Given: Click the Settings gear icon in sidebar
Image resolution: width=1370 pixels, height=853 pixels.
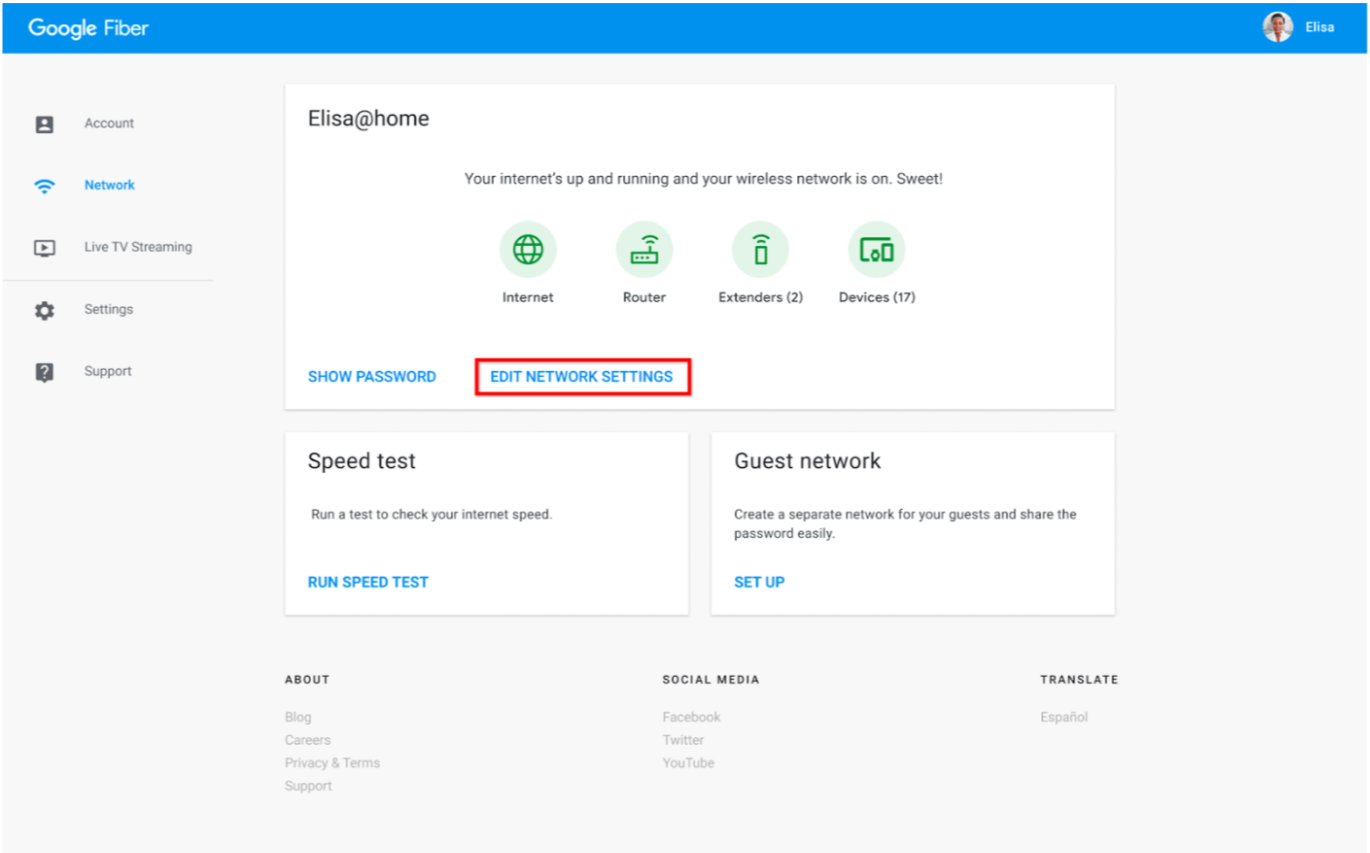Looking at the screenshot, I should tap(44, 309).
